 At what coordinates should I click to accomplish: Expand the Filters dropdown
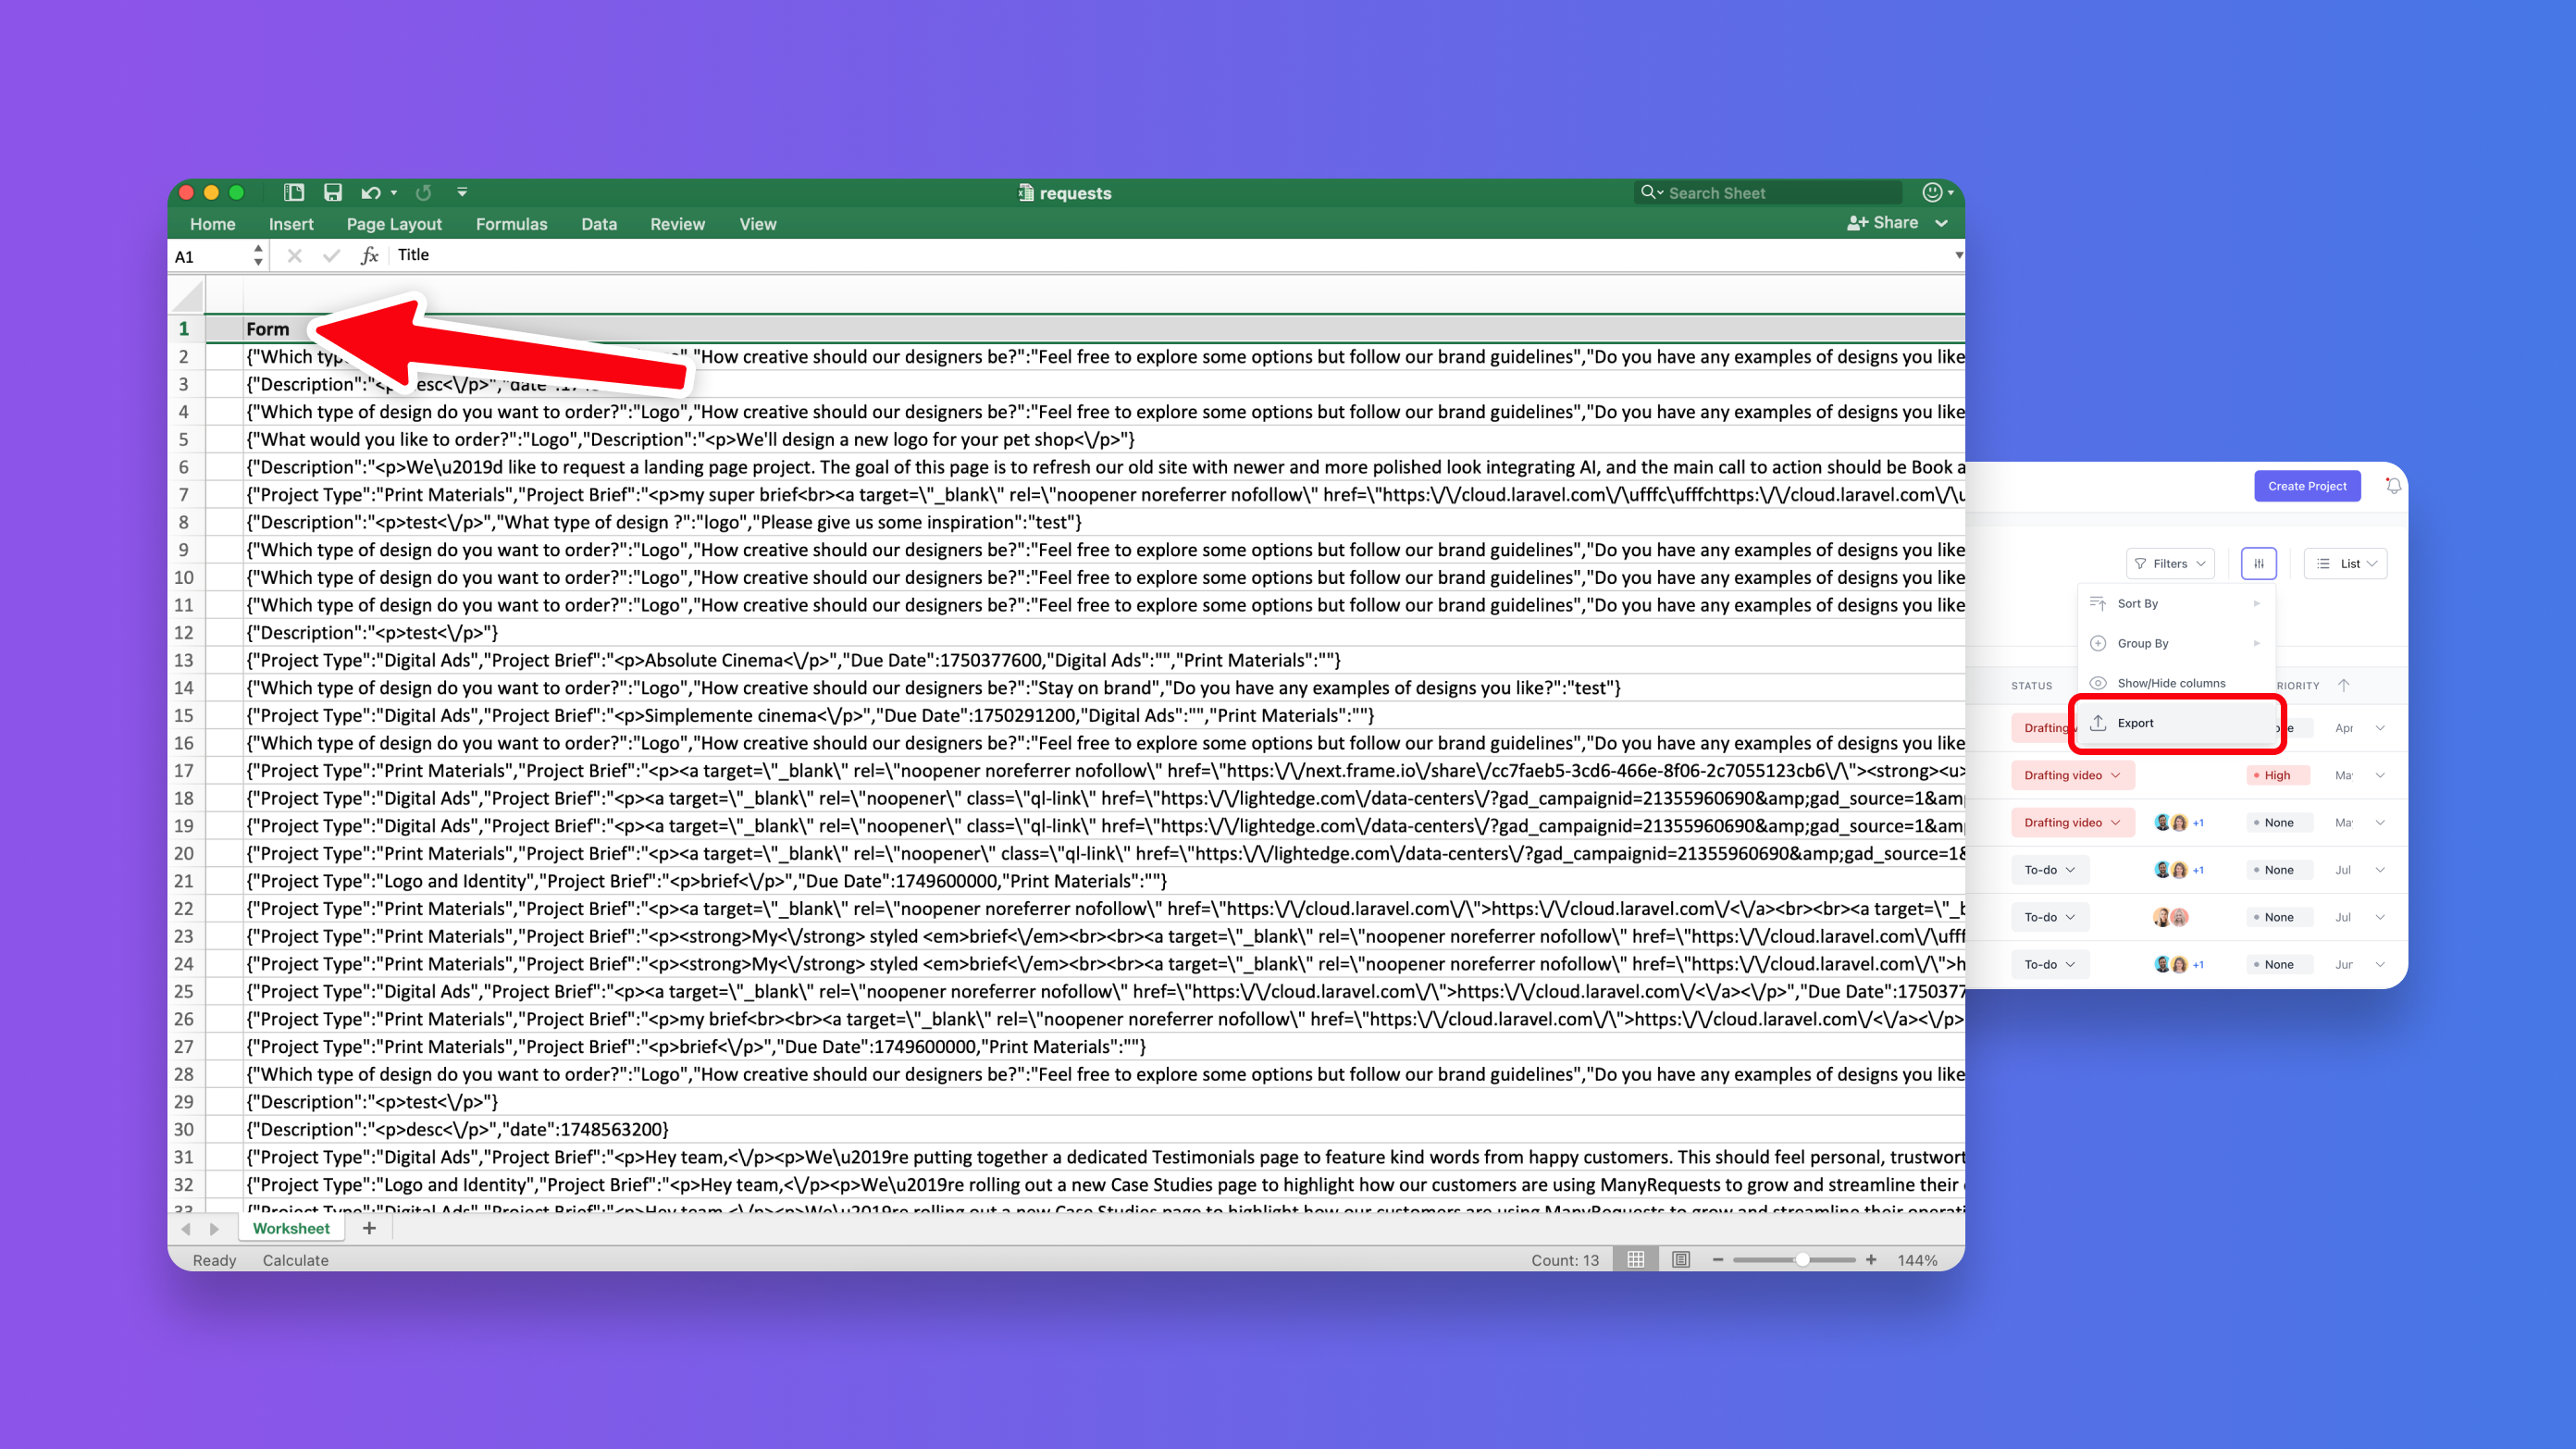click(2170, 563)
